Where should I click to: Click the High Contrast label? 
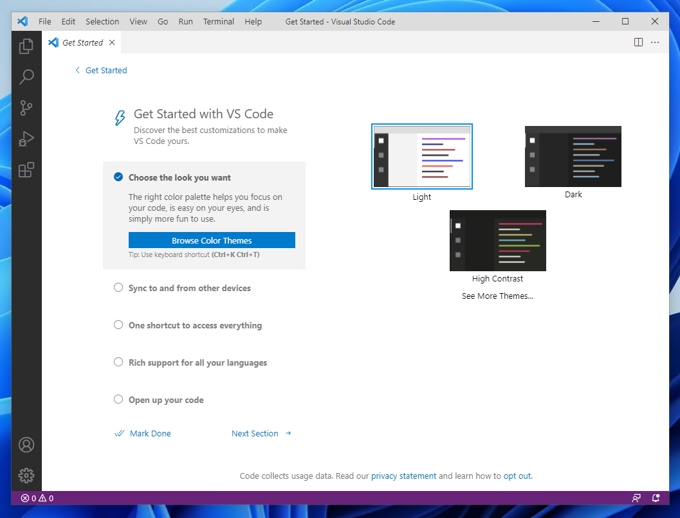pyautogui.click(x=497, y=279)
